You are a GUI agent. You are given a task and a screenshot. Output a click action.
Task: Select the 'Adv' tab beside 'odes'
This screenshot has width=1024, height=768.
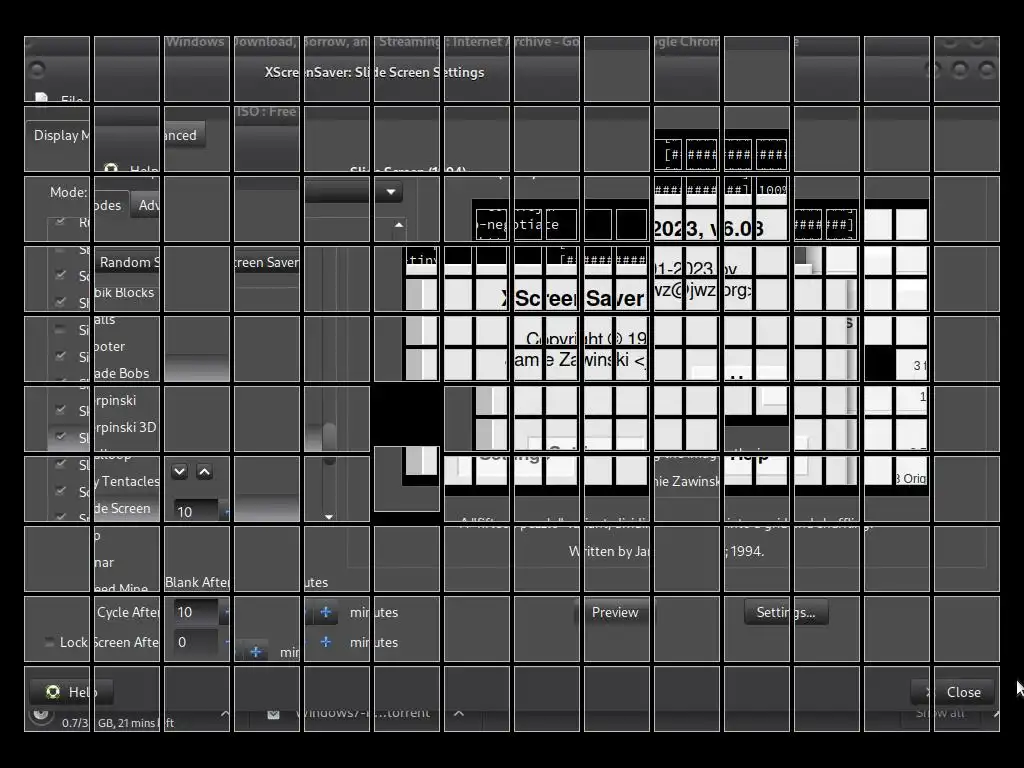(146, 205)
